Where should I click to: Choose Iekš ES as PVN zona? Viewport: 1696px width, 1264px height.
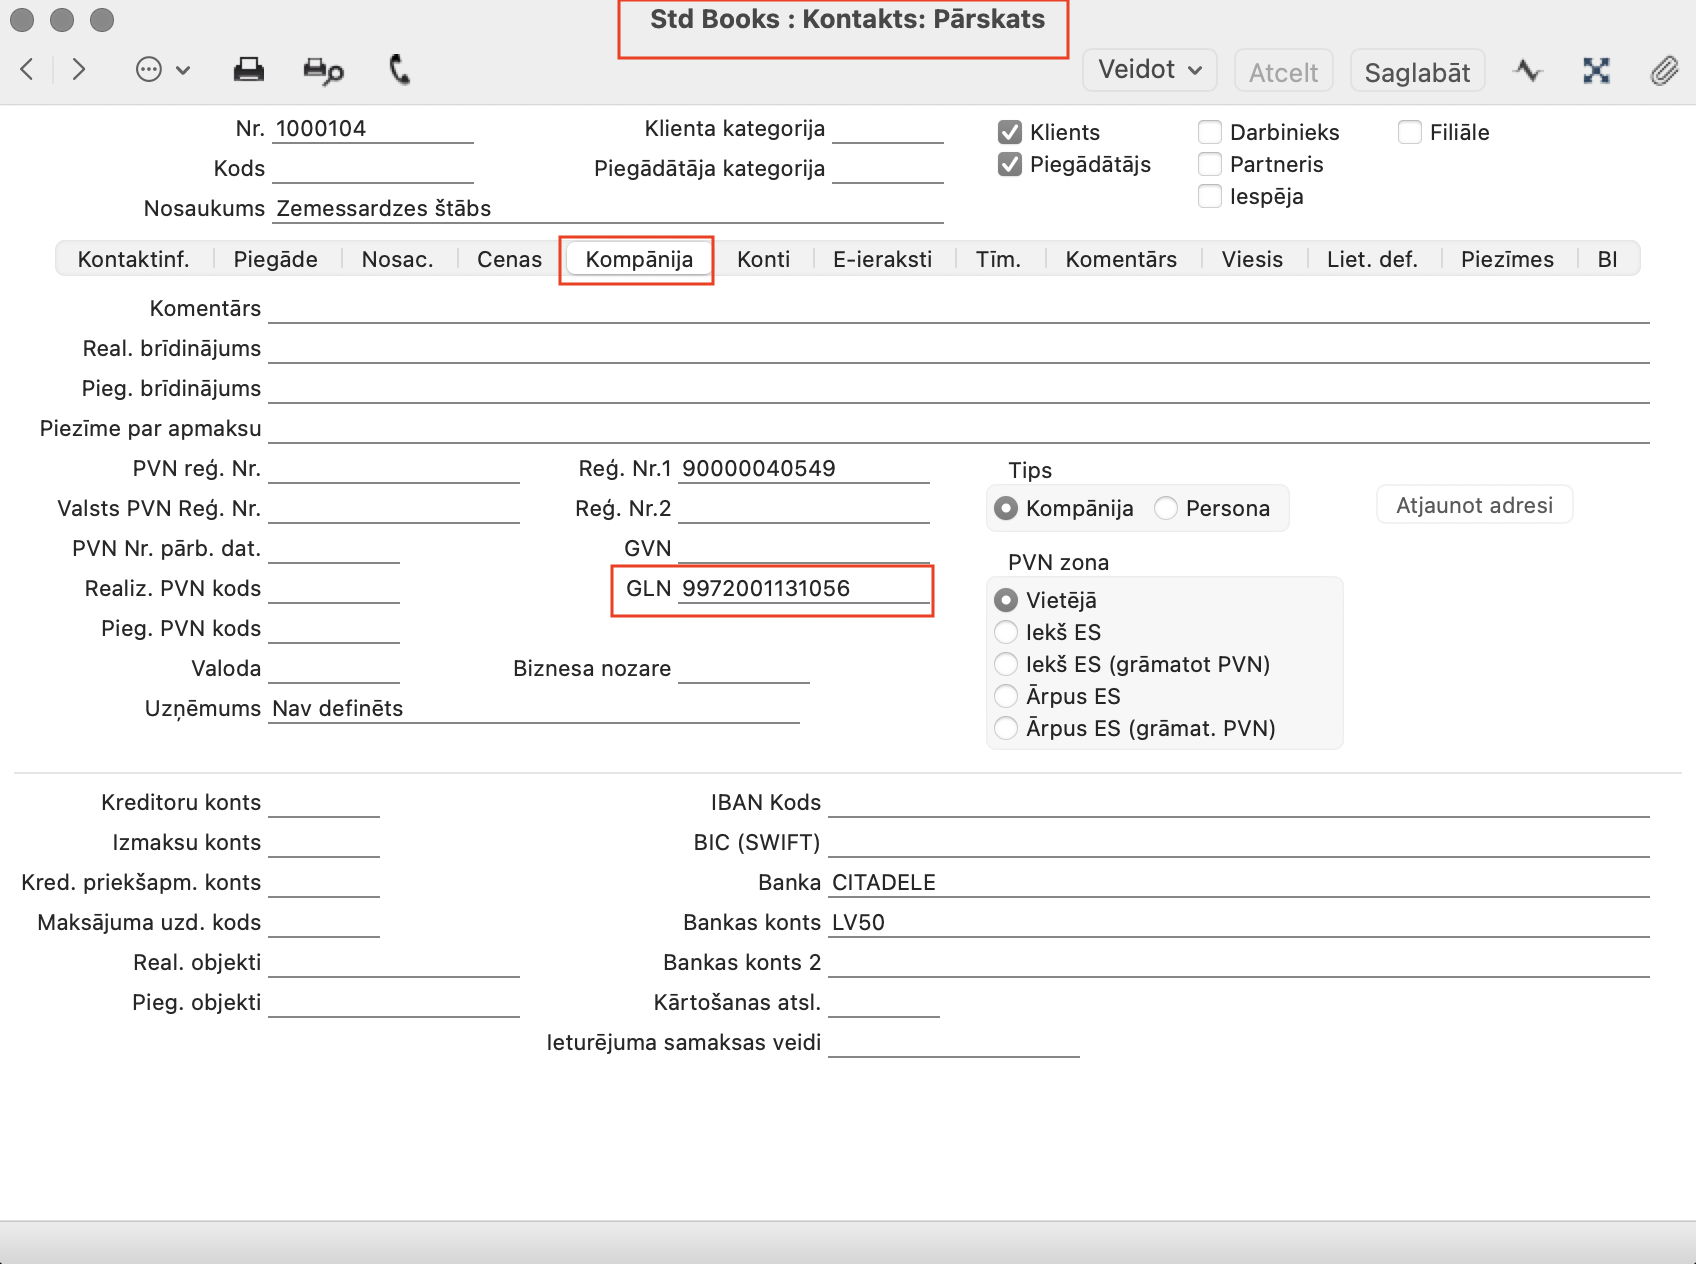pos(1006,632)
